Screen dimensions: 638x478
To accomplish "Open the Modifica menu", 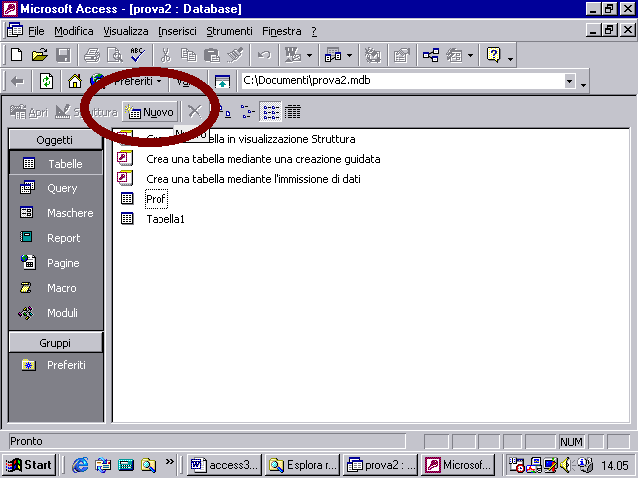I will point(74,31).
